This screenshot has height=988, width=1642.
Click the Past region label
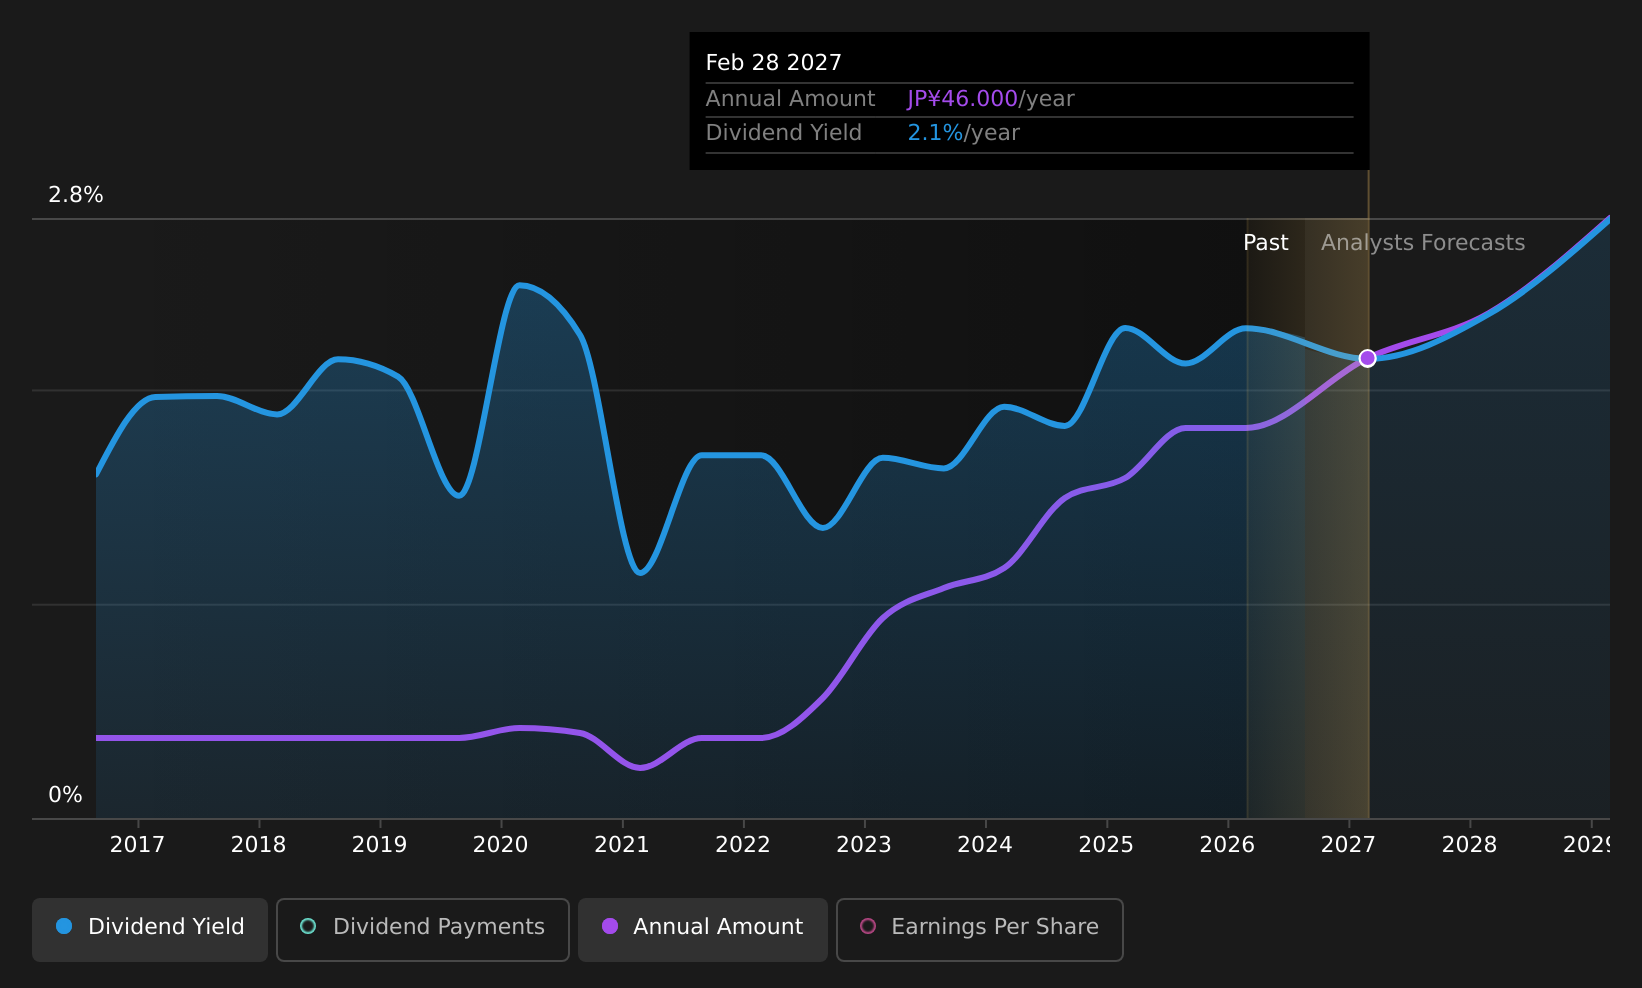coord(1265,243)
